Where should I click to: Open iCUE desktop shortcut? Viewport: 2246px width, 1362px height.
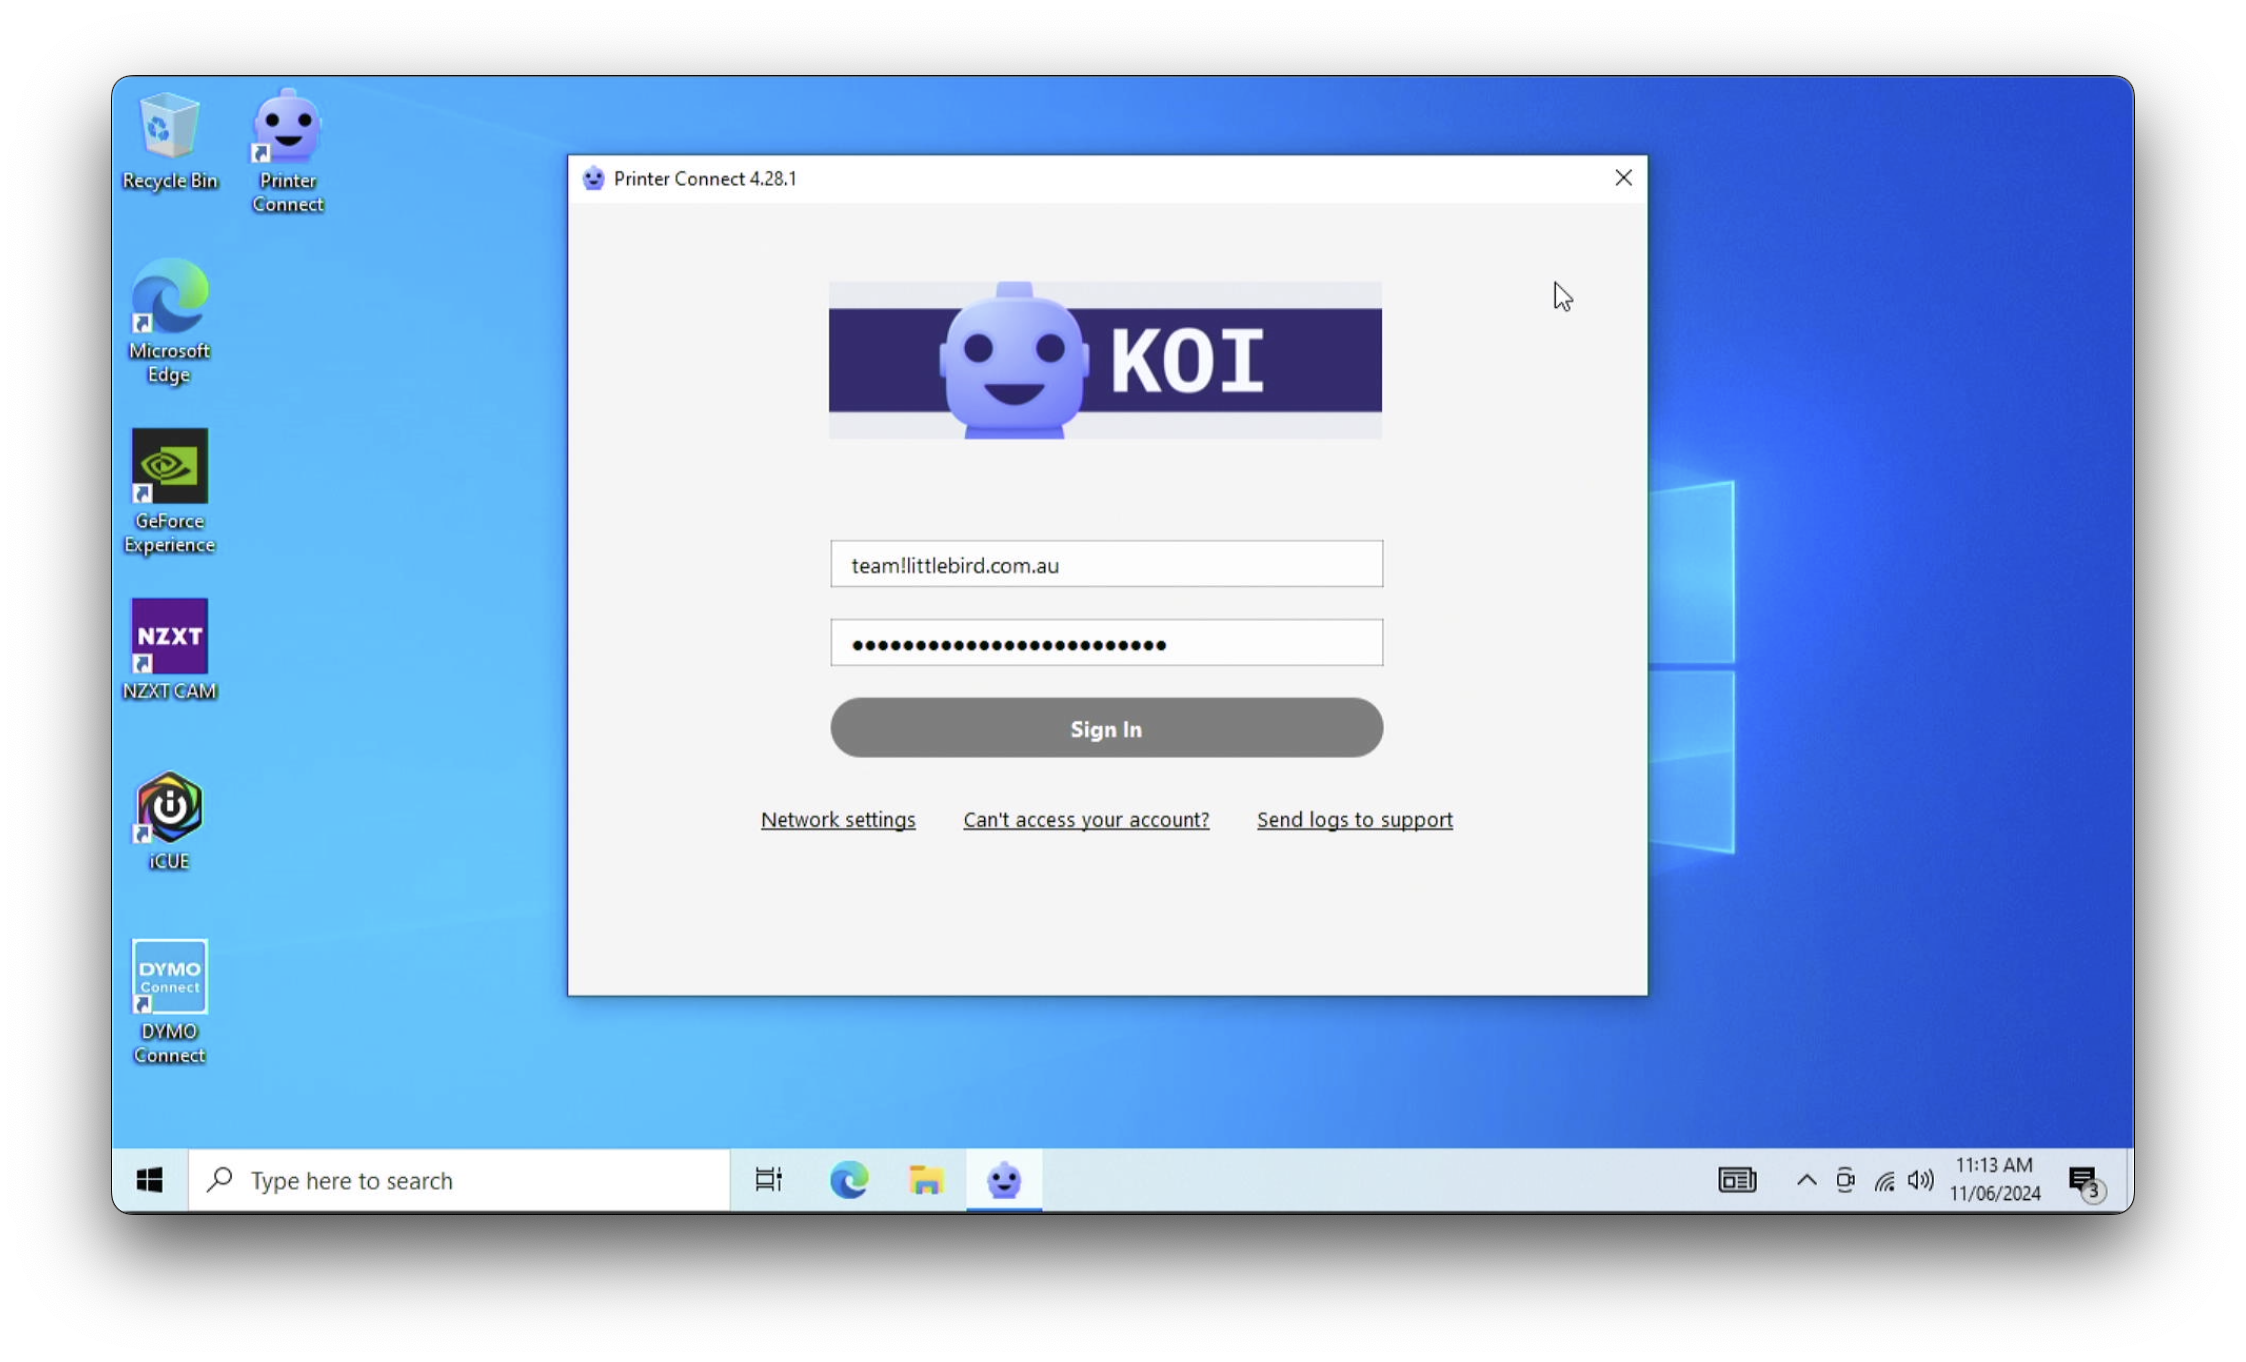pyautogui.click(x=169, y=819)
